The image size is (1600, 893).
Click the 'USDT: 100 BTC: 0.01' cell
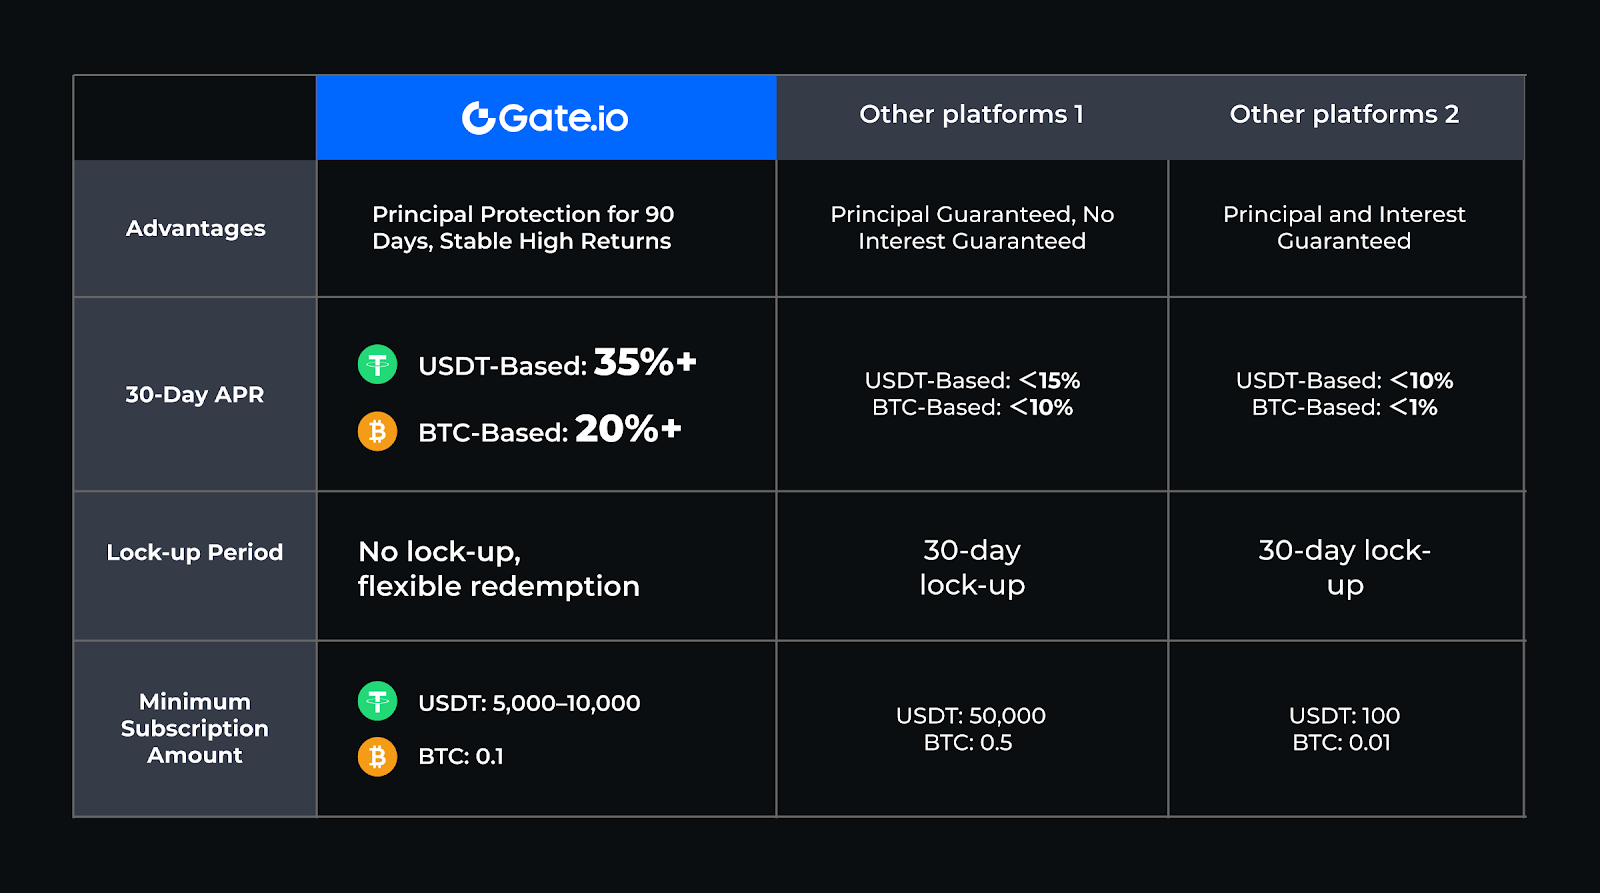click(x=1344, y=729)
